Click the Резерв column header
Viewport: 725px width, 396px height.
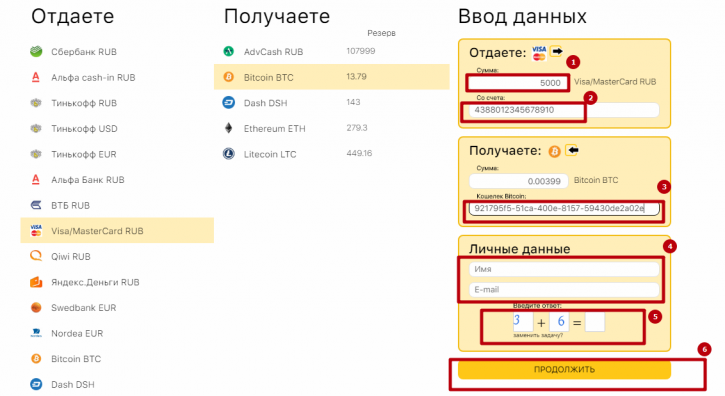(x=381, y=33)
